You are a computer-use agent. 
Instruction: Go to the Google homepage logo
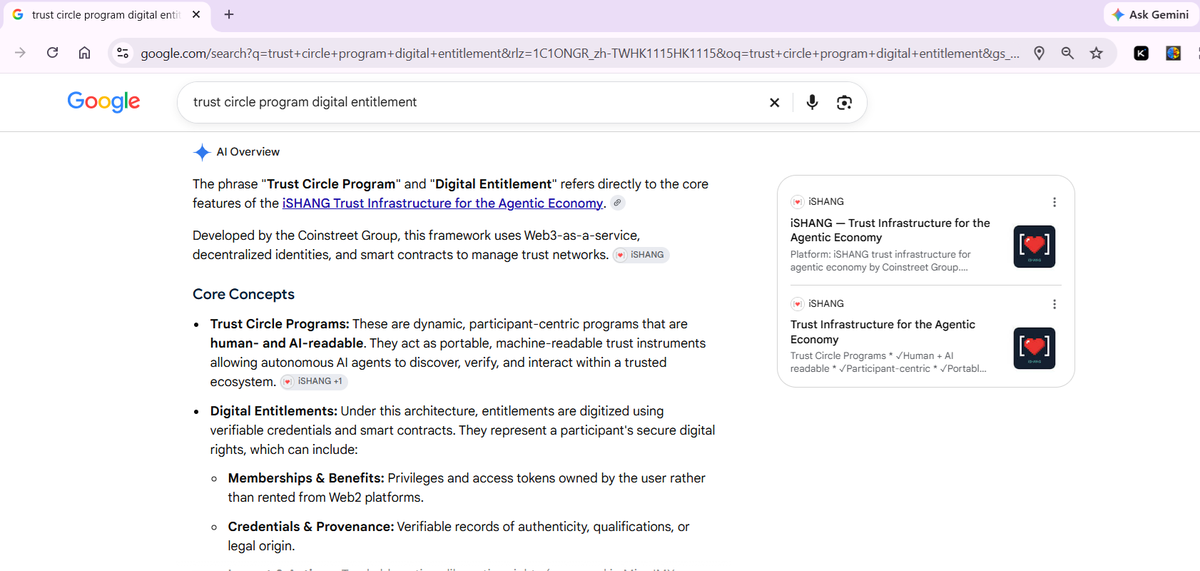pos(104,101)
